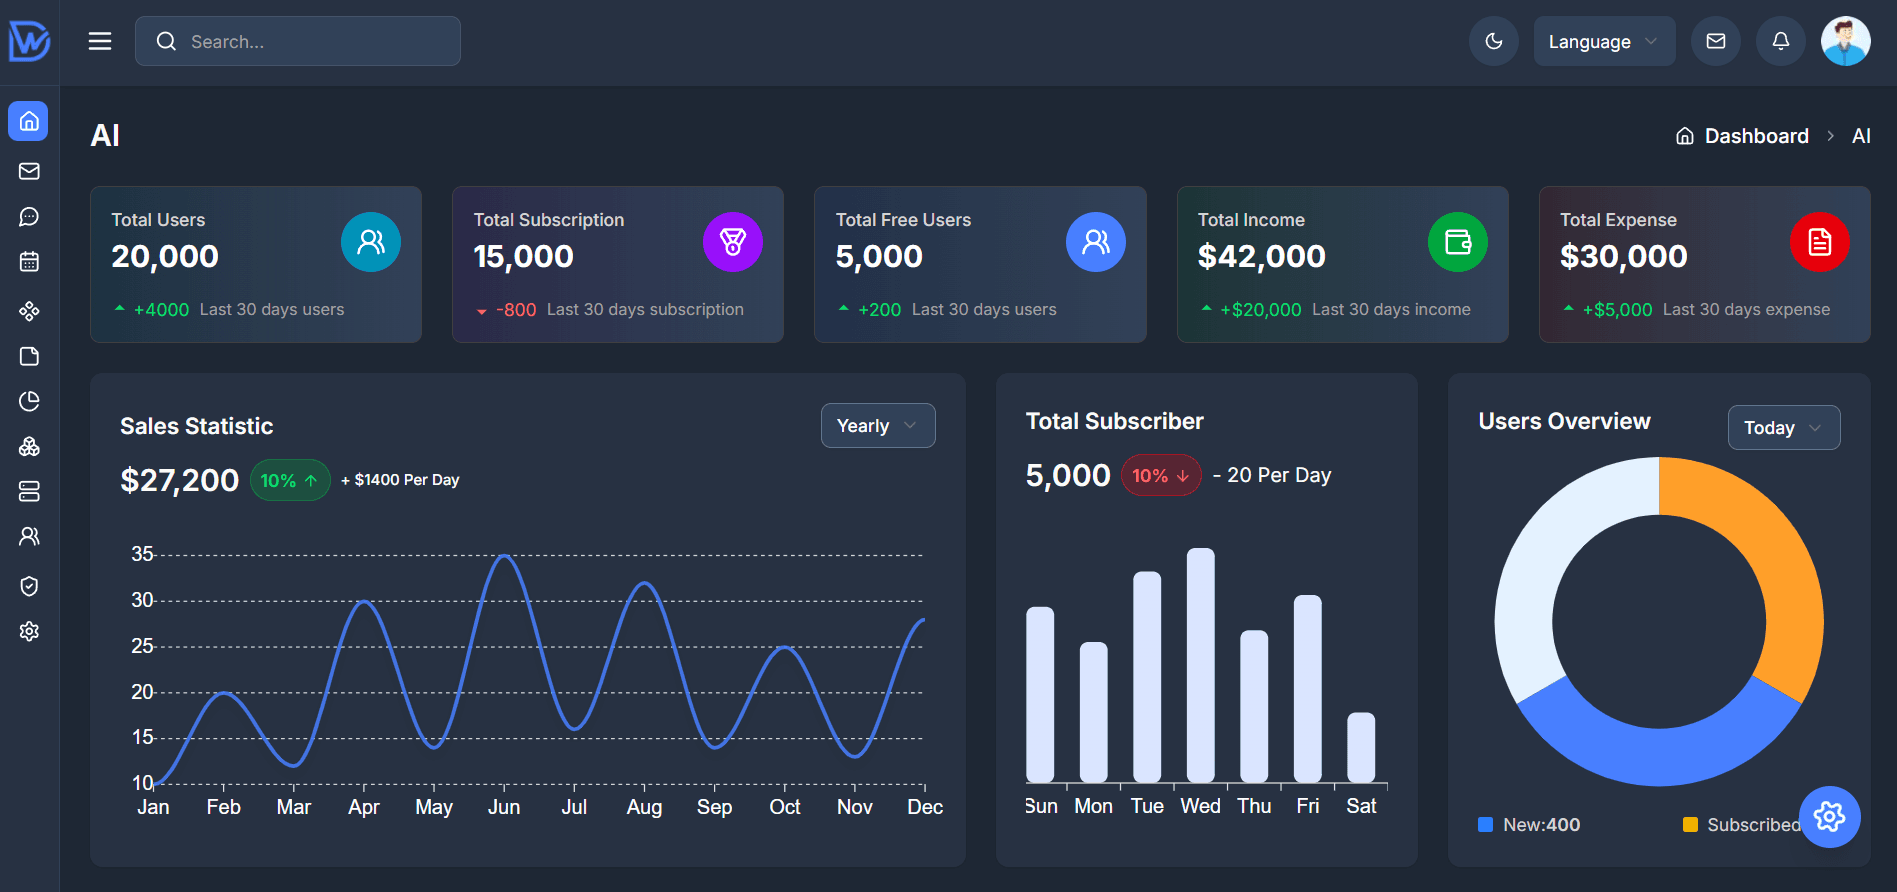Open the Today dropdown in Users Overview

(x=1783, y=428)
